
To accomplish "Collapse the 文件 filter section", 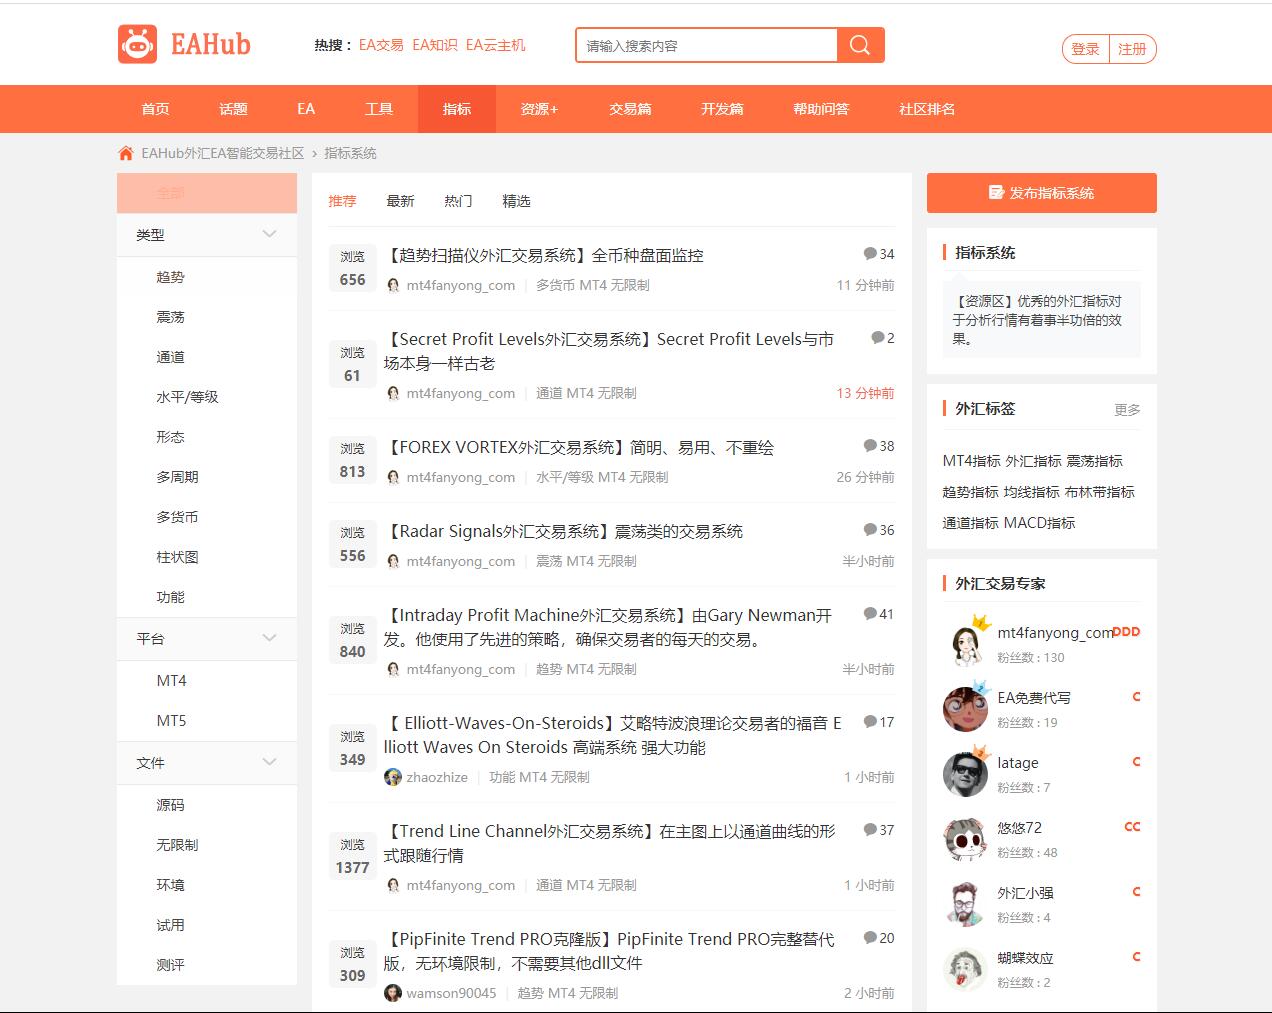I will 269,762.
